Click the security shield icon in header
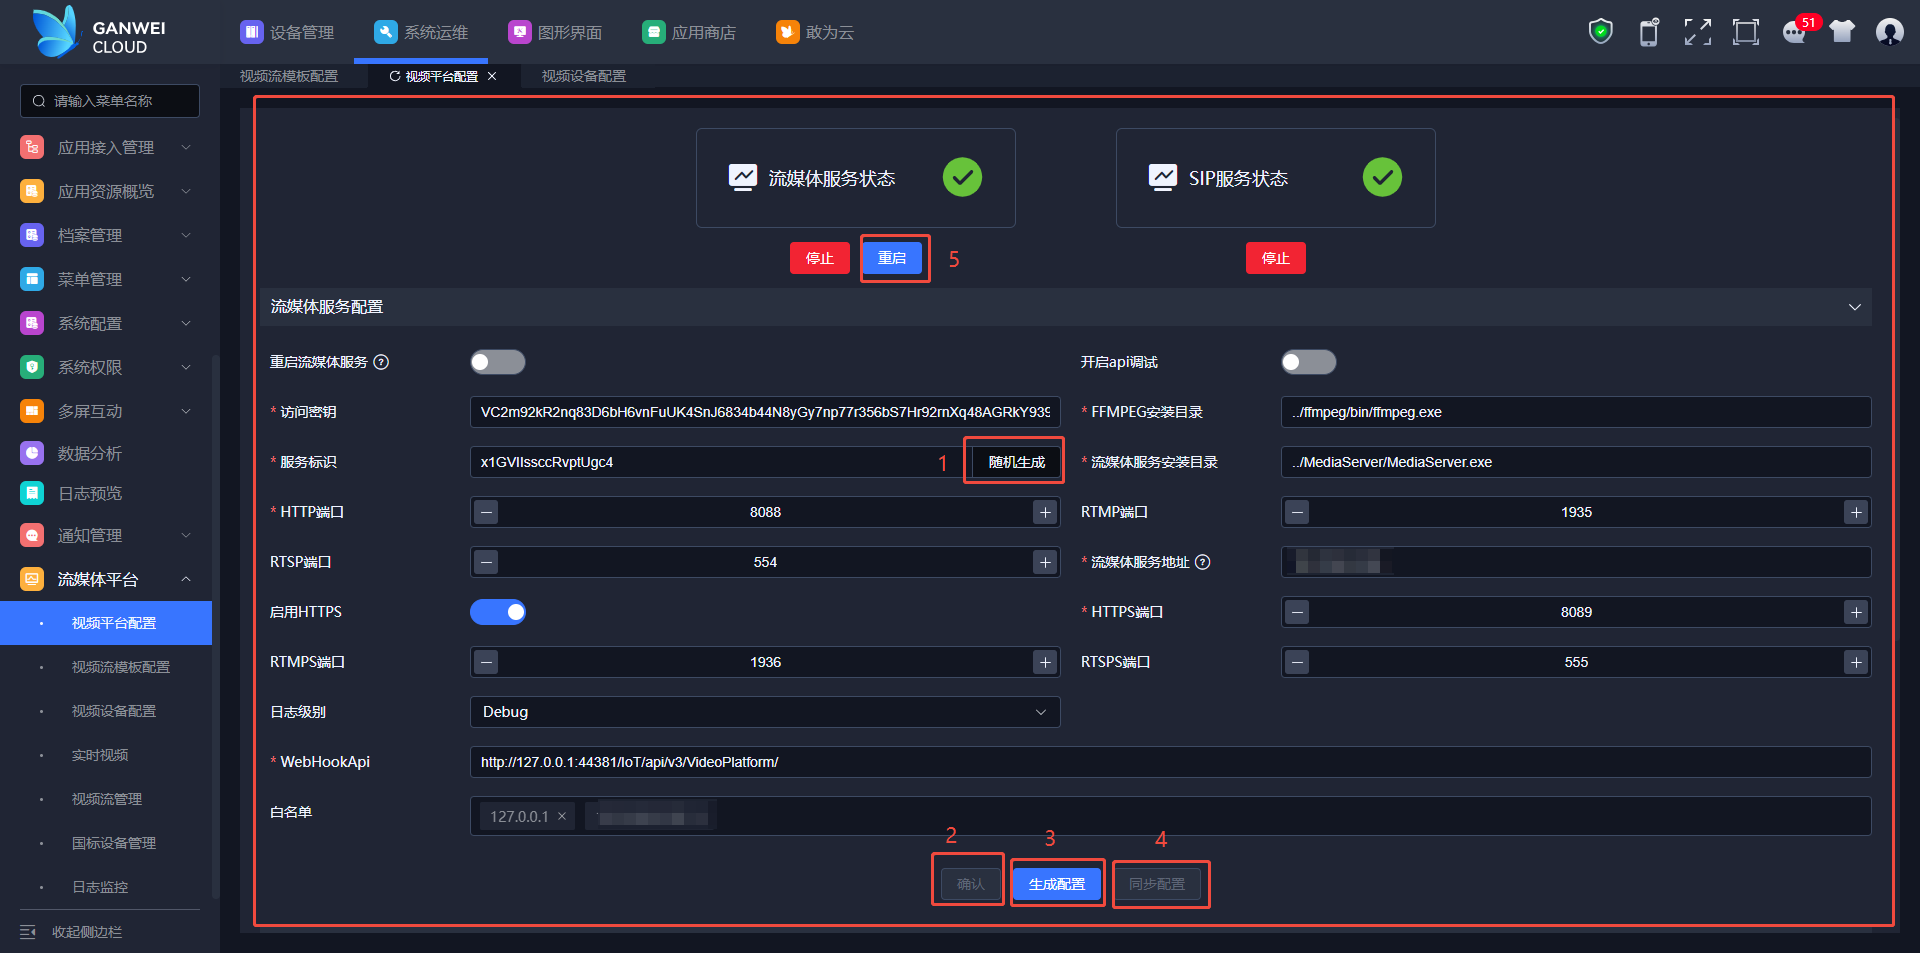Screen dimensions: 1920x953 pos(1600,32)
